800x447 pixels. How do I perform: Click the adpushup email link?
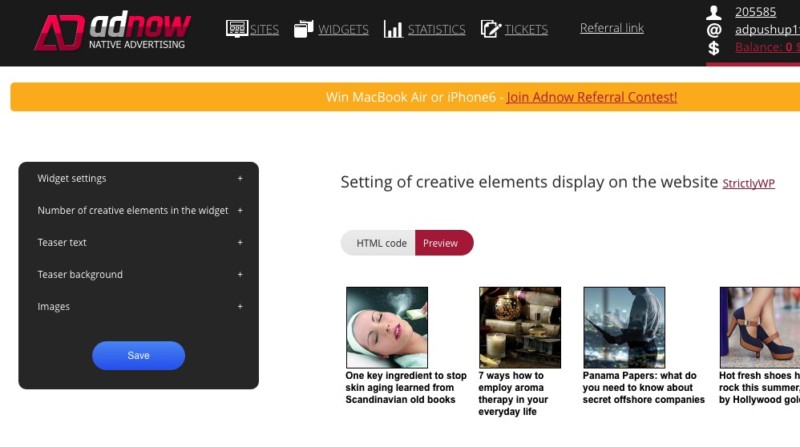pyautogui.click(x=767, y=30)
